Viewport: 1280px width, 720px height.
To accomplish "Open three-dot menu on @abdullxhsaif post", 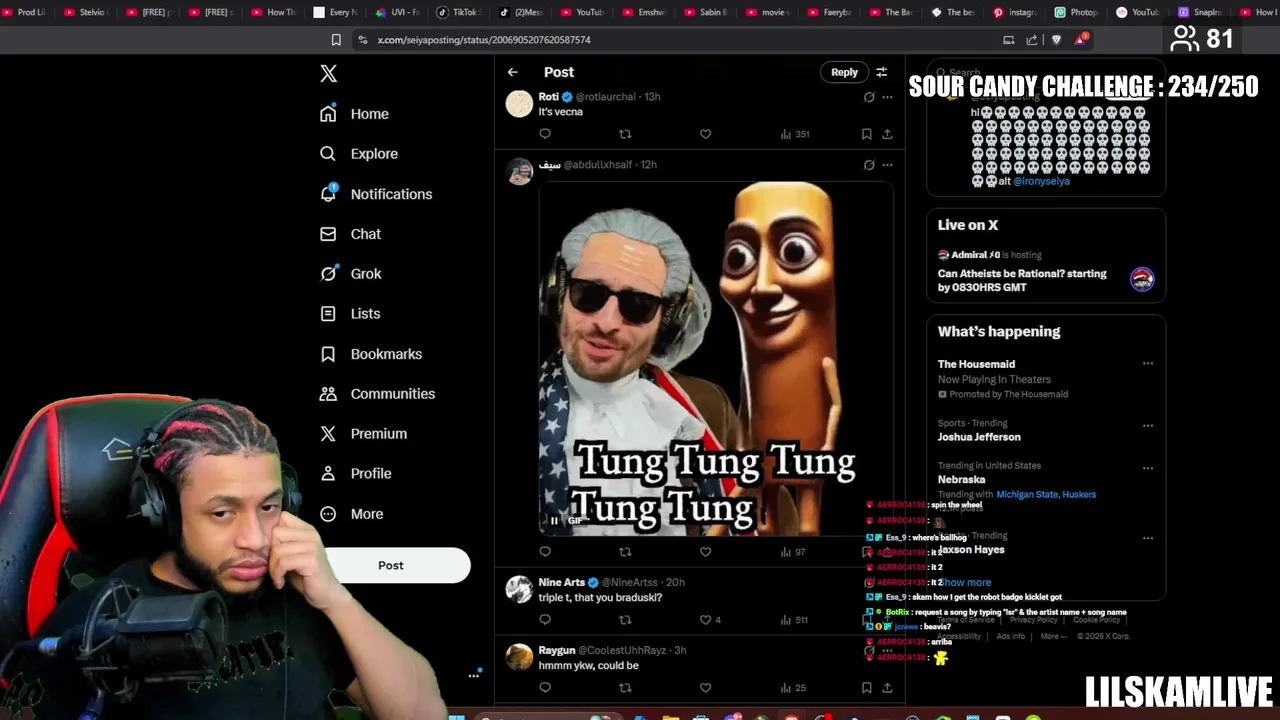I will pos(887,165).
